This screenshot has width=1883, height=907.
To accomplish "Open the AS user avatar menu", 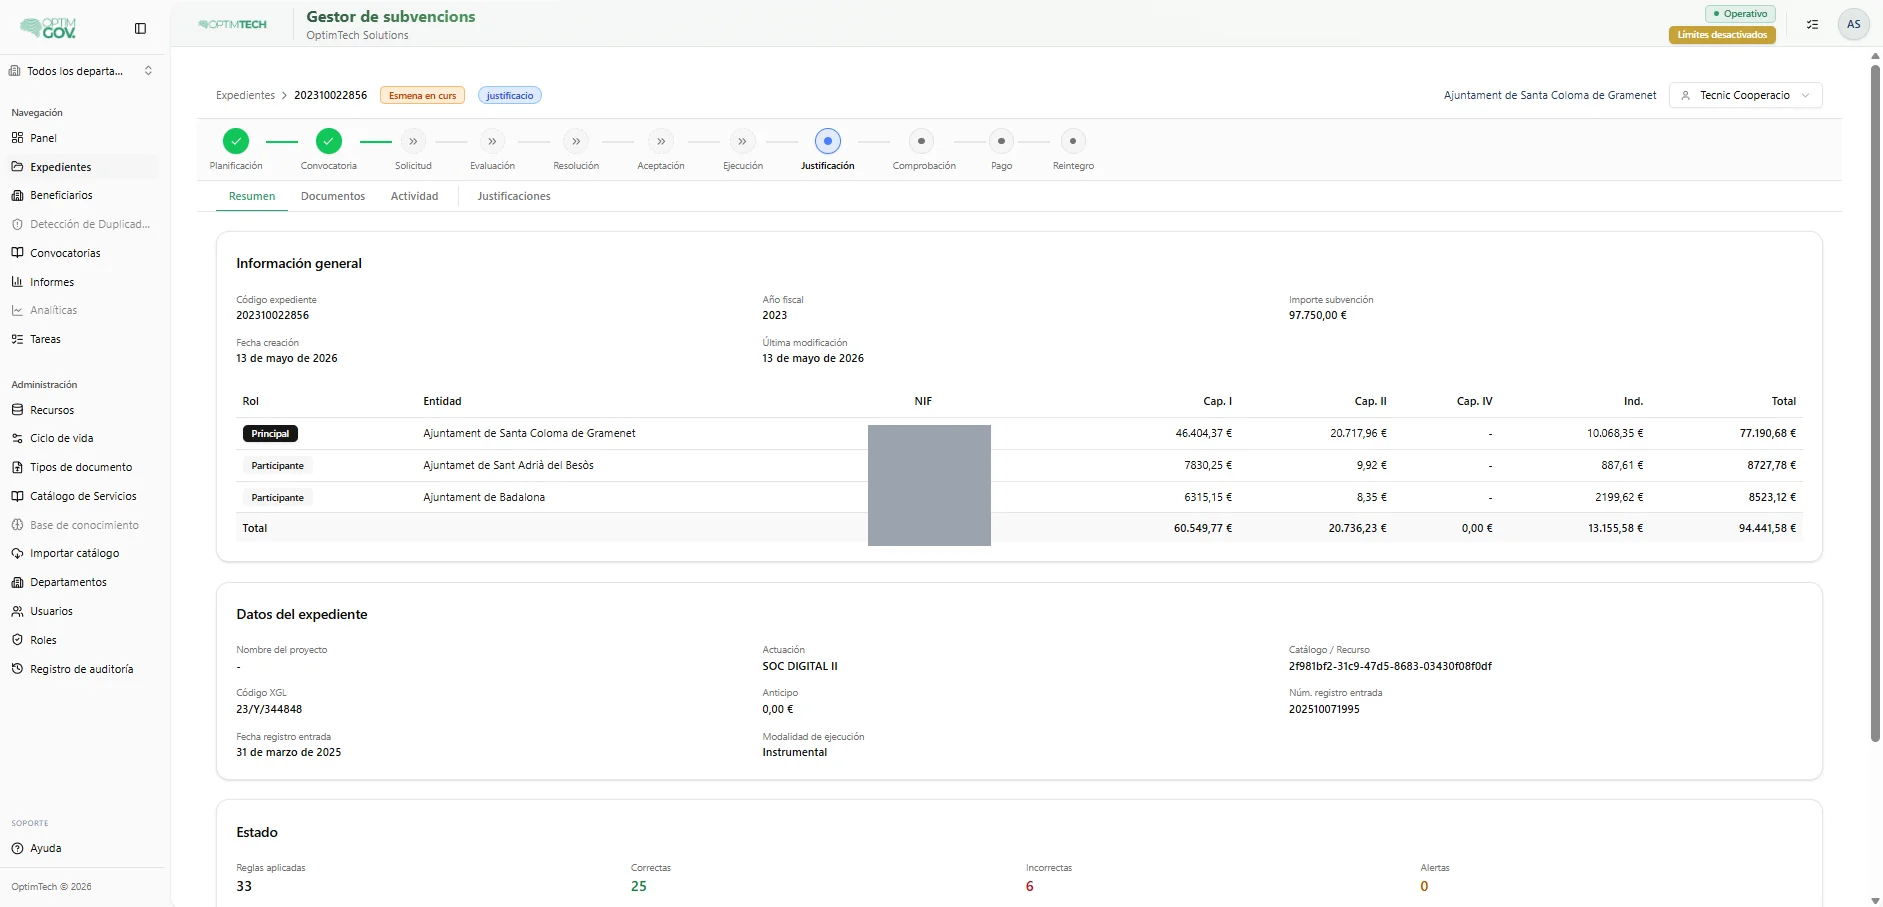I will (1853, 24).
